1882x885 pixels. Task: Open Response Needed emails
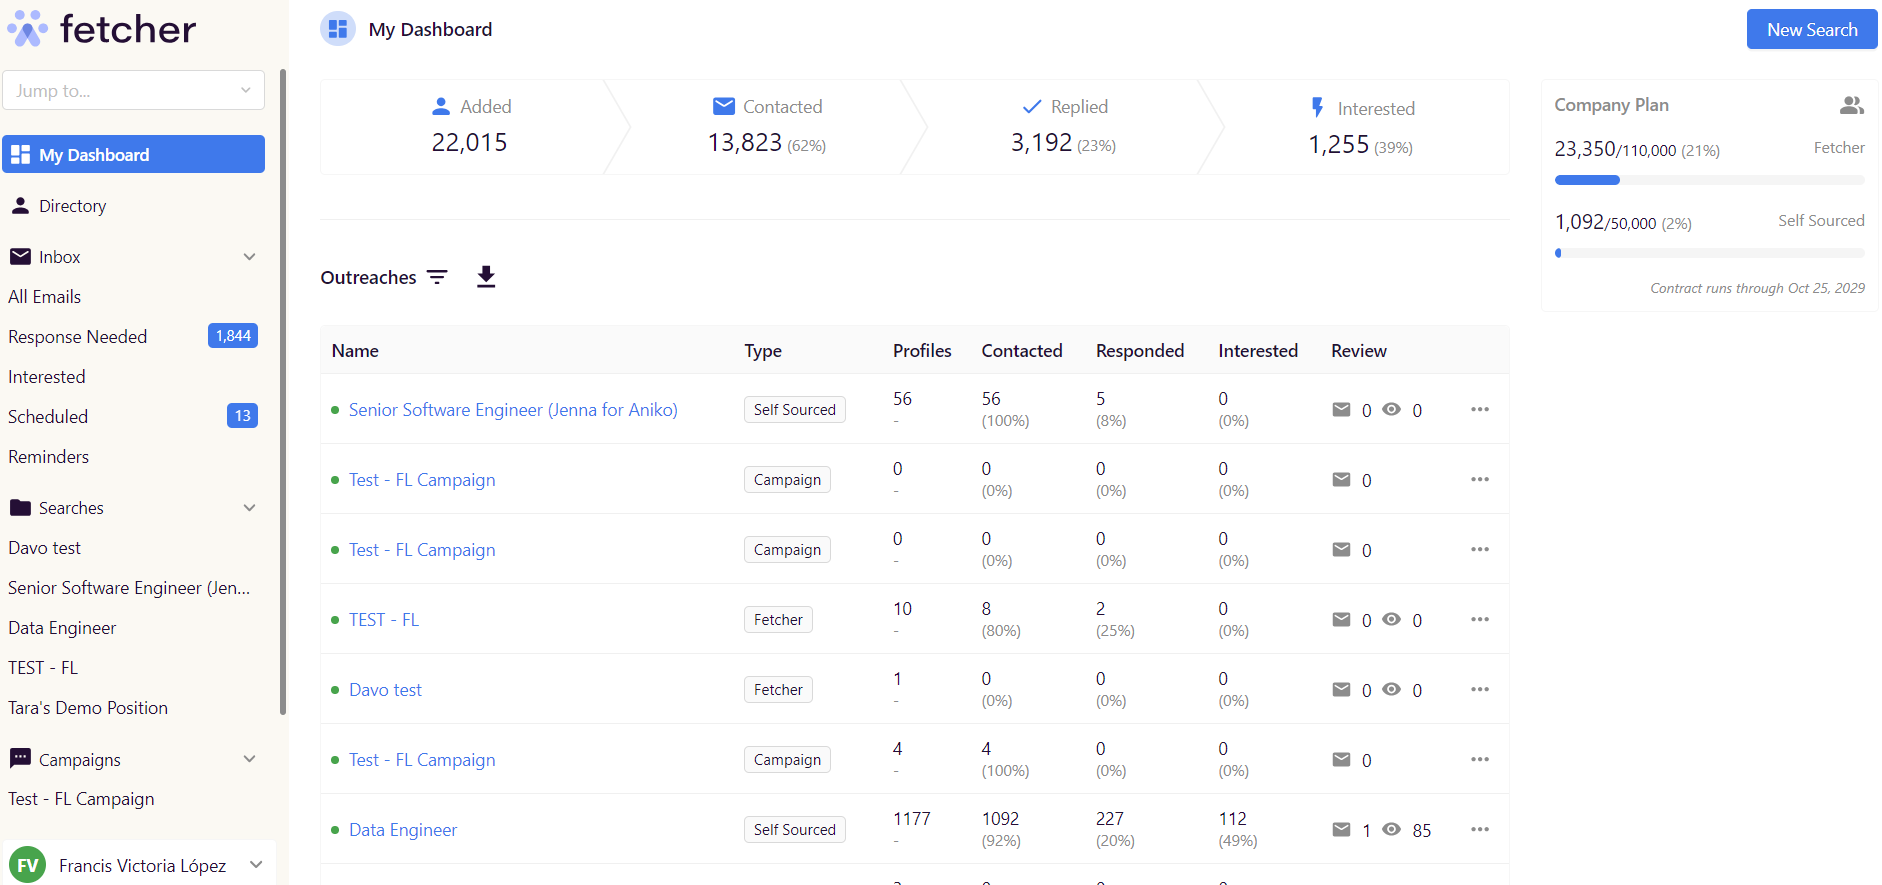pyautogui.click(x=78, y=337)
